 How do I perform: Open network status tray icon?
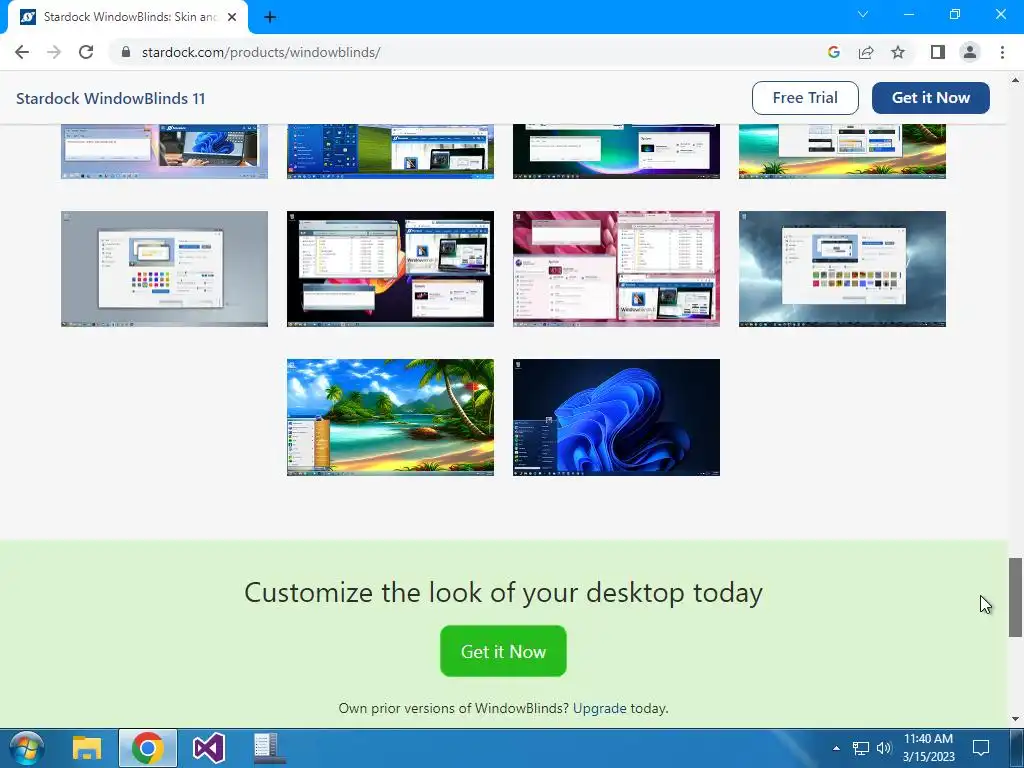pos(861,748)
